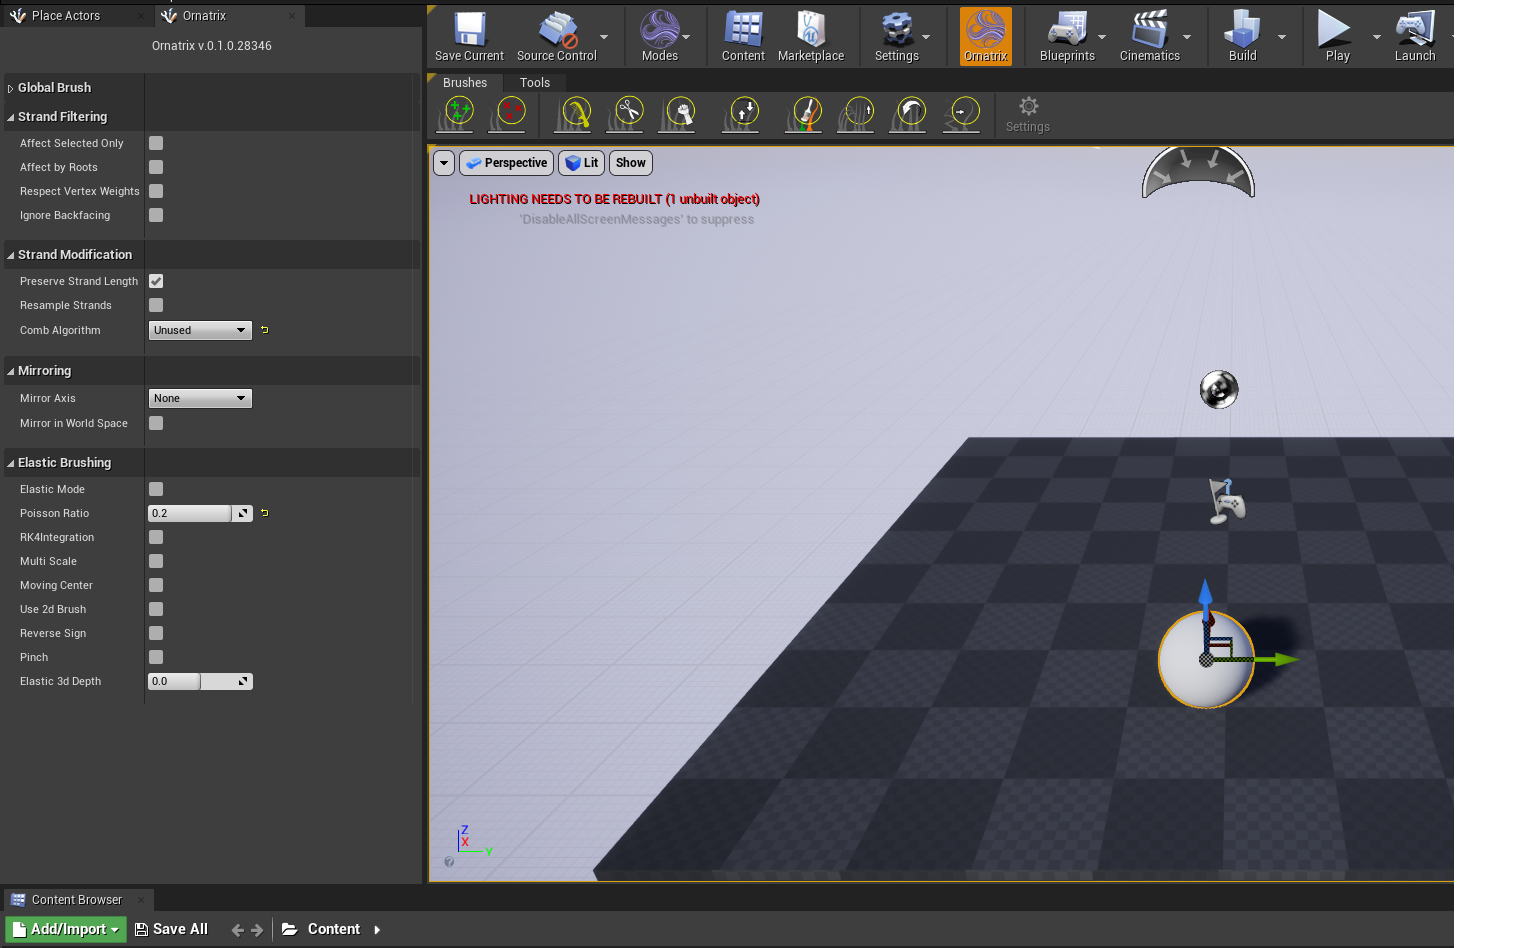The height and width of the screenshot is (948, 1536).
Task: Switch to the Place Actors tab
Action: pyautogui.click(x=66, y=16)
